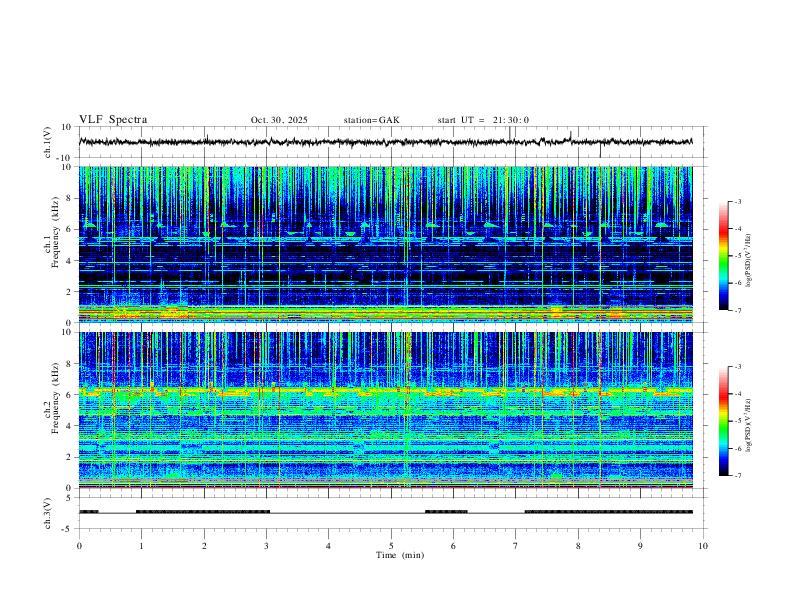
Task: Click the ch.3 pulse segment near 6 minutes
Action: click(x=446, y=512)
